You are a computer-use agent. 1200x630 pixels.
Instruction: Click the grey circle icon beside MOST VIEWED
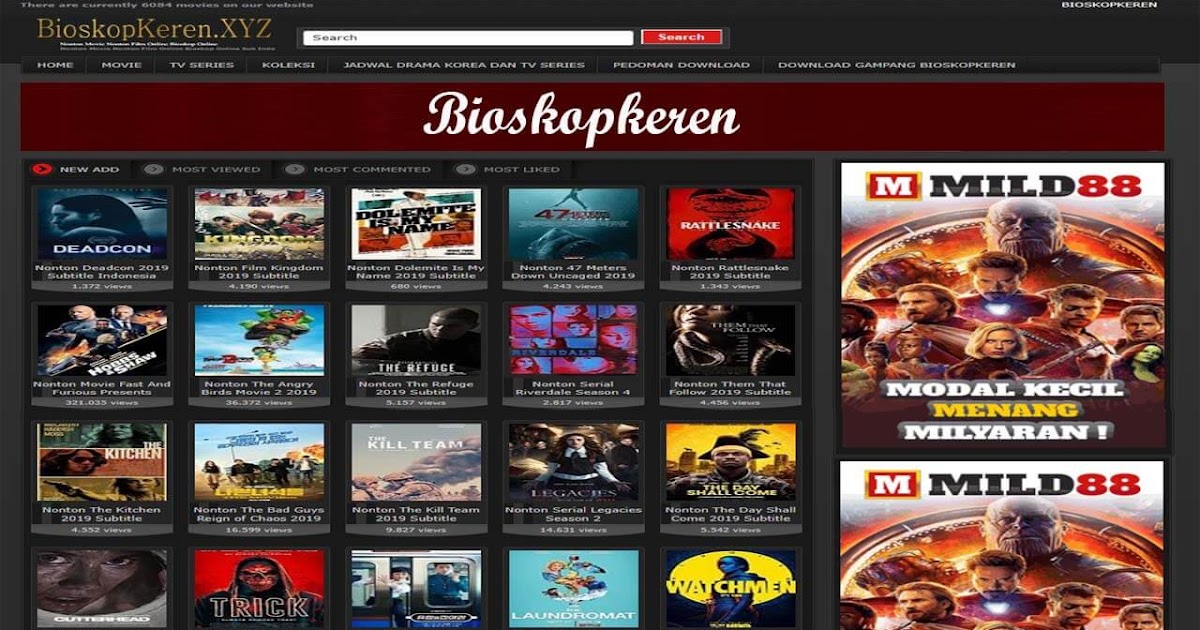pyautogui.click(x=153, y=169)
